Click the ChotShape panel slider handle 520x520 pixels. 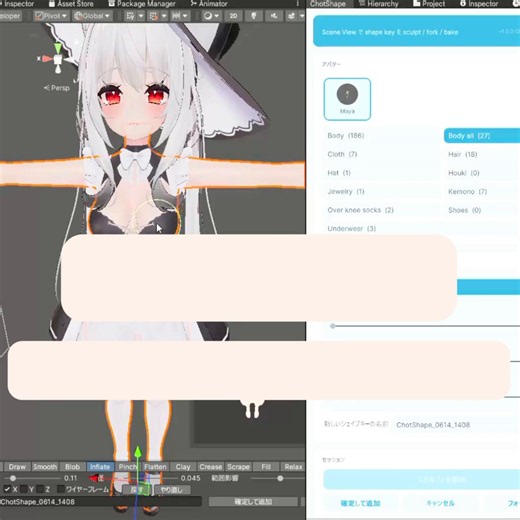[x=332, y=326]
